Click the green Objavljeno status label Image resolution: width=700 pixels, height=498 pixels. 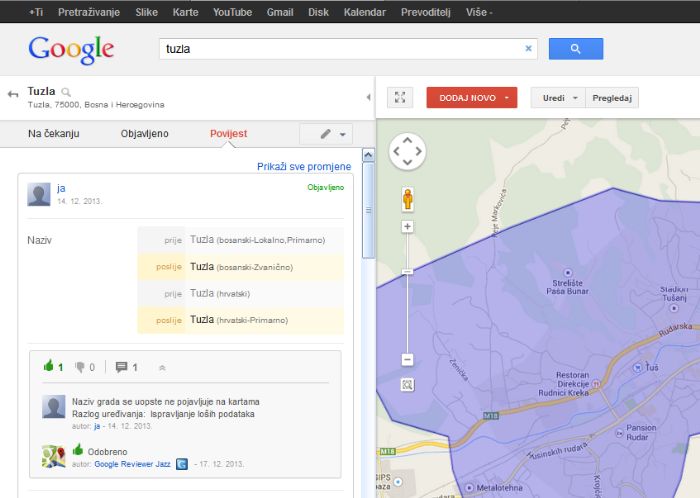(x=325, y=187)
